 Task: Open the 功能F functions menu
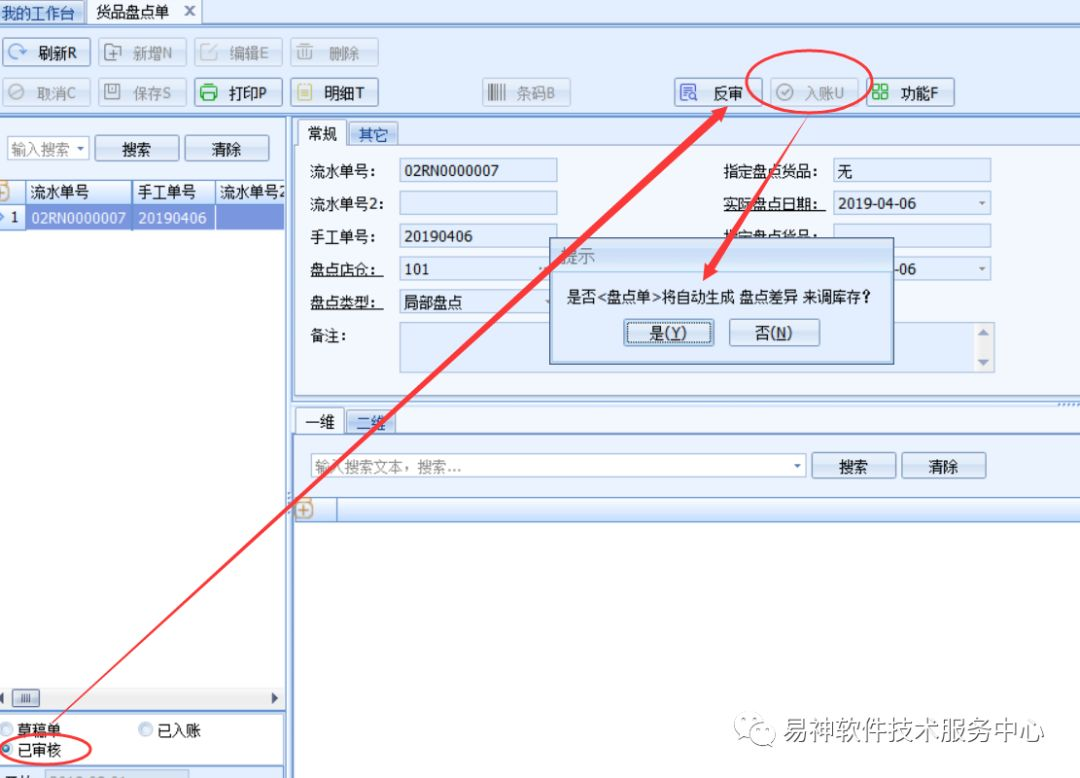tap(910, 93)
